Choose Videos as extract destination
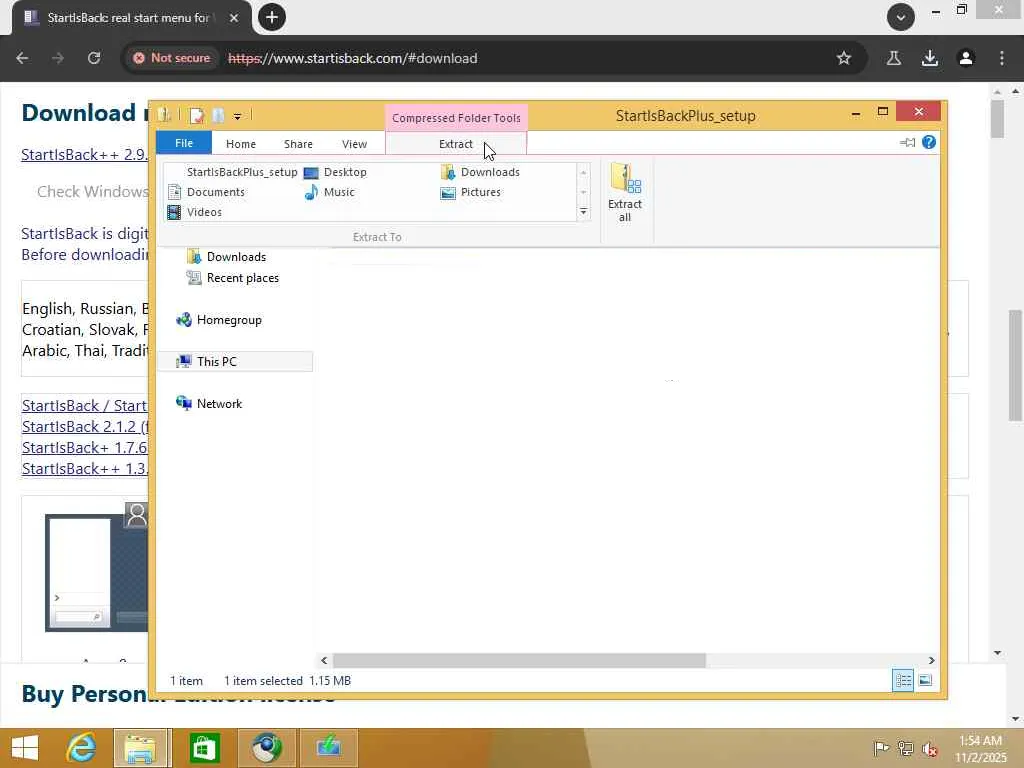 [195, 212]
